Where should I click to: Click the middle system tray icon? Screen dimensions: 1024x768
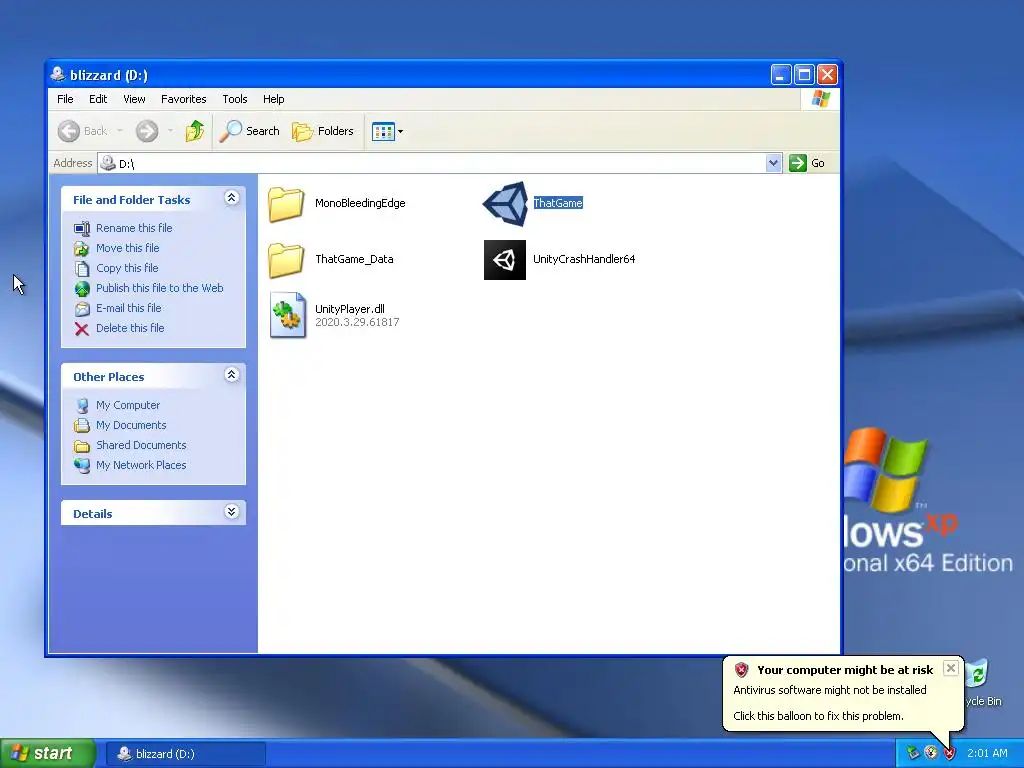(x=931, y=754)
